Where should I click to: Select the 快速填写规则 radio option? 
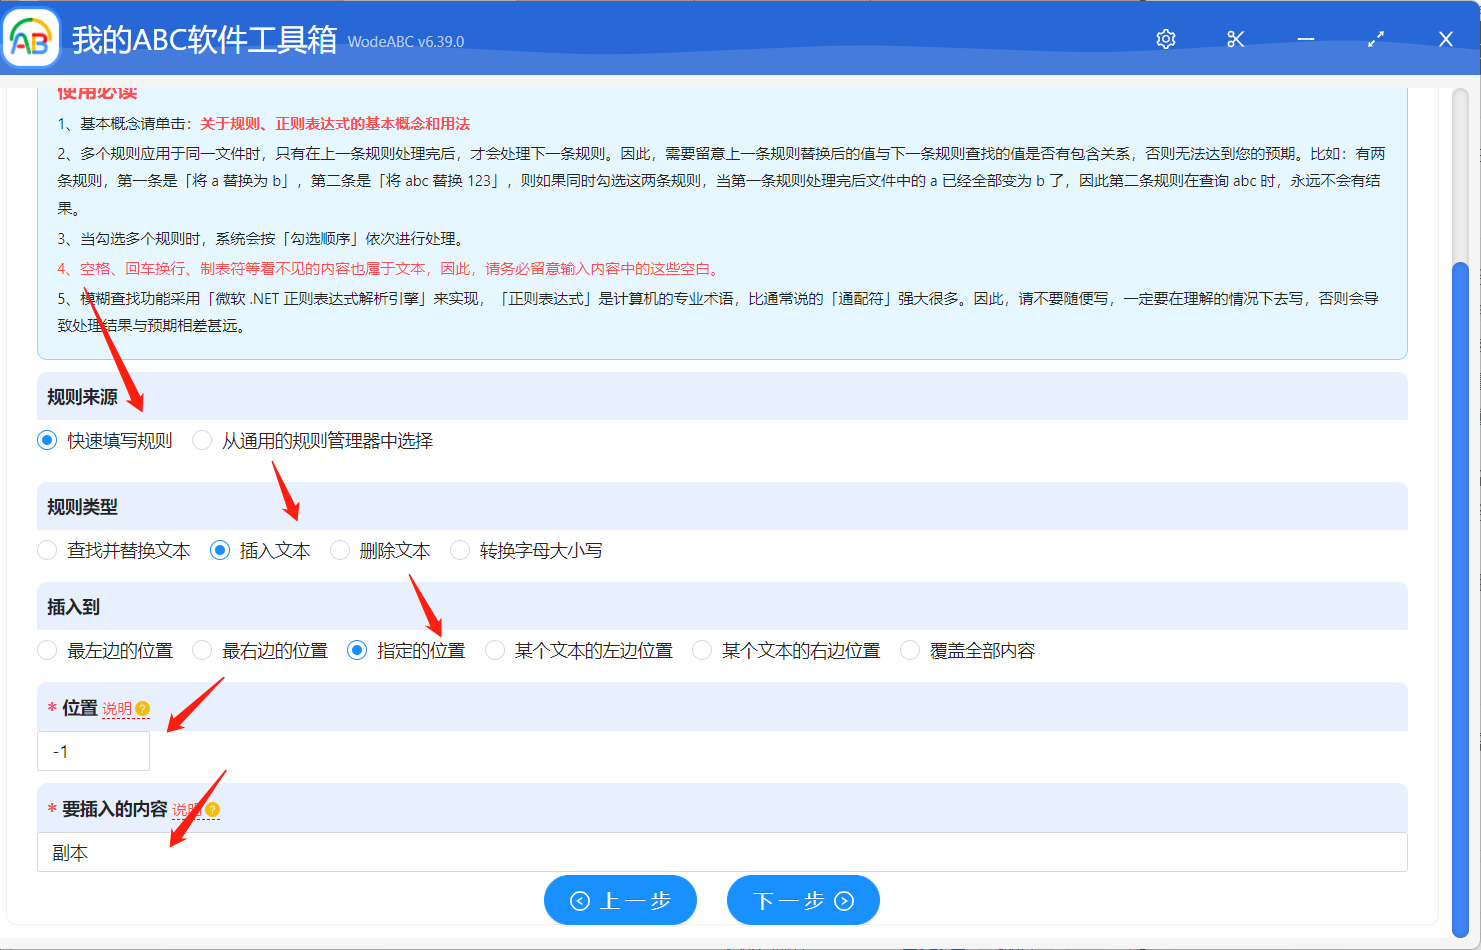[47, 441]
